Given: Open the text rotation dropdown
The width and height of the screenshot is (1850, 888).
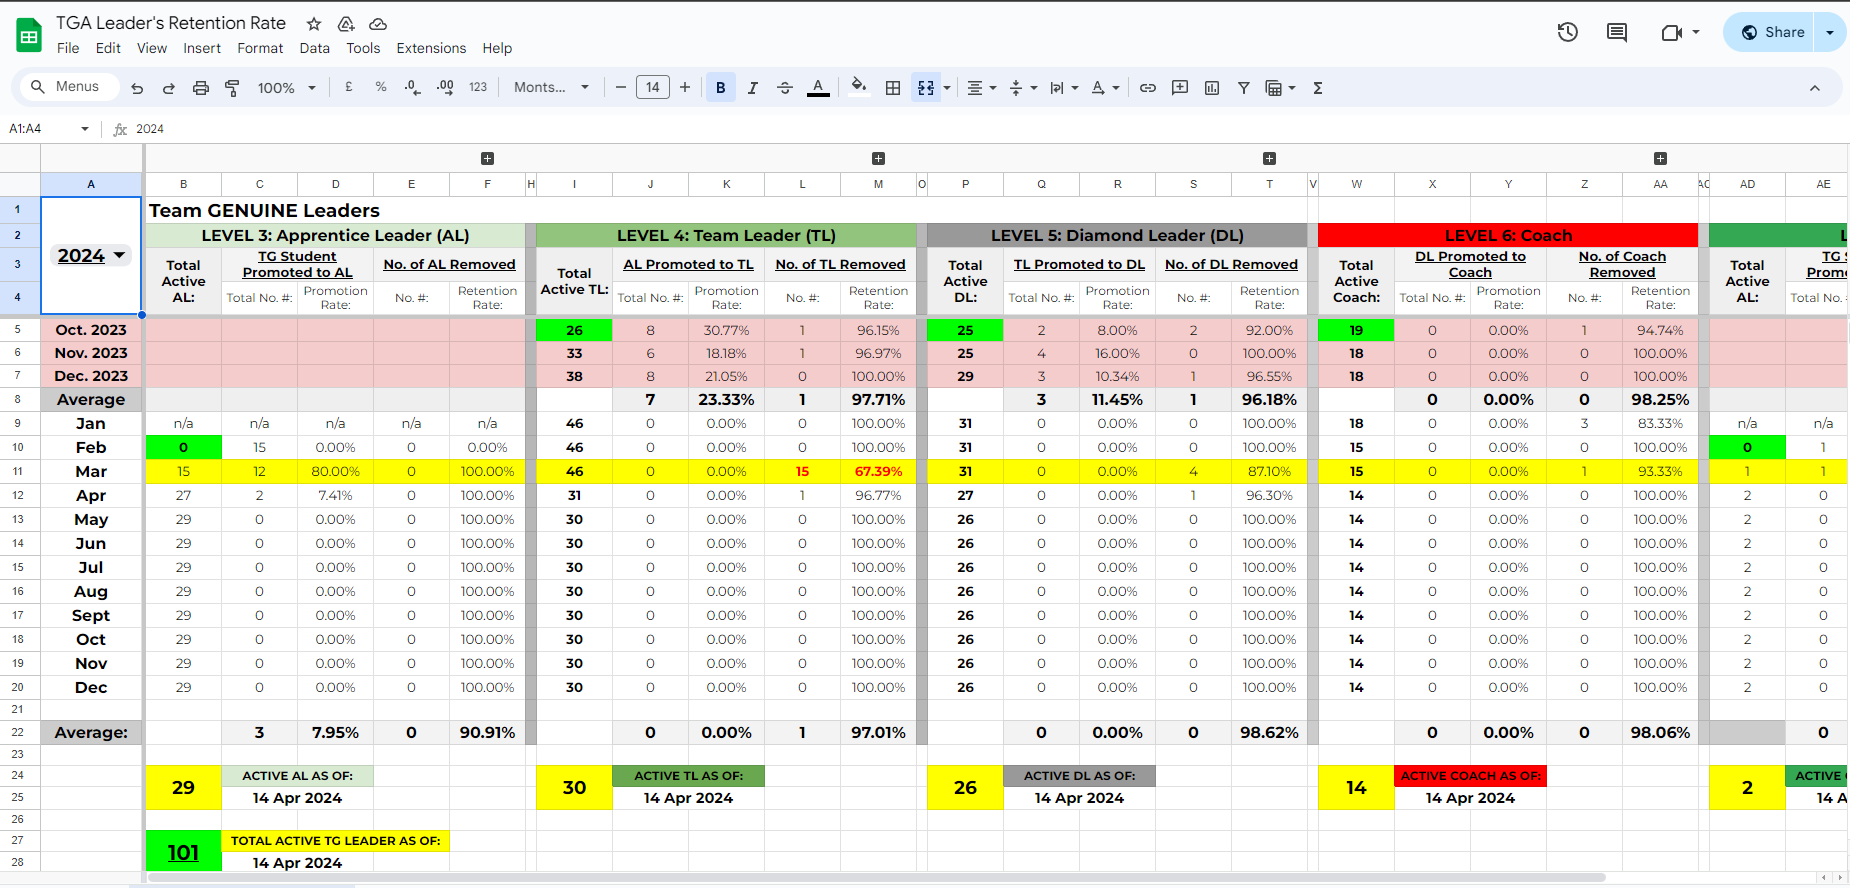Looking at the screenshot, I should [x=1105, y=88].
